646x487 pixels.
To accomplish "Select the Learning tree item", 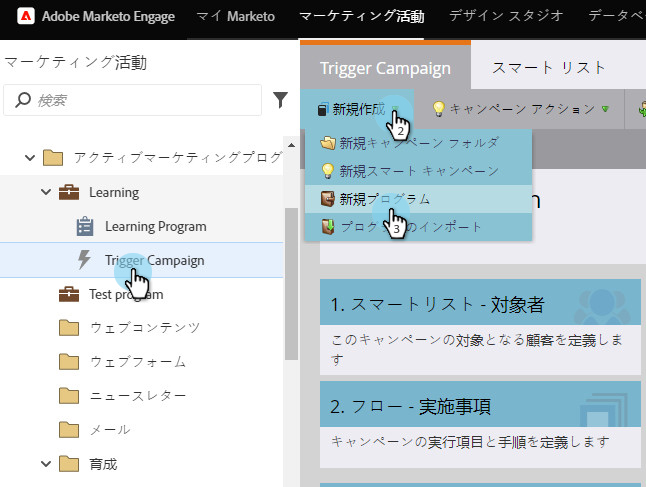I will [114, 192].
